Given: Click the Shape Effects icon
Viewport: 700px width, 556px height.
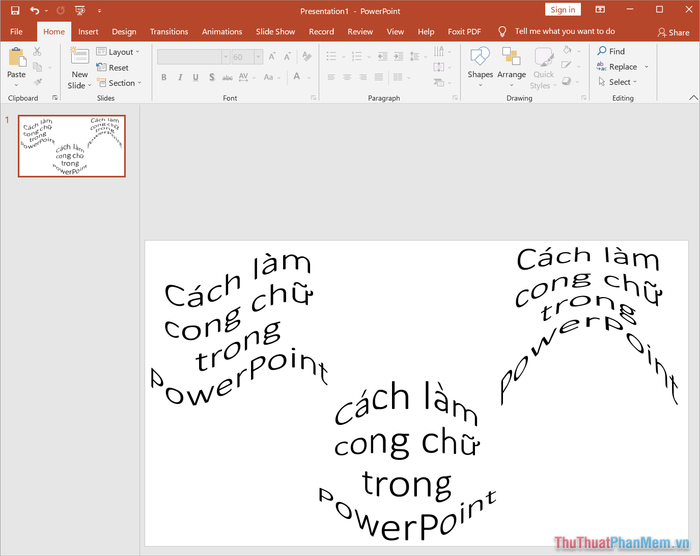Looking at the screenshot, I should [567, 81].
